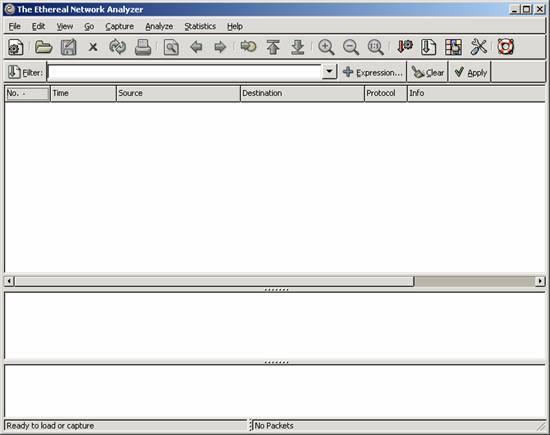Reload capture file icon
550x435 pixels.
pos(118,47)
